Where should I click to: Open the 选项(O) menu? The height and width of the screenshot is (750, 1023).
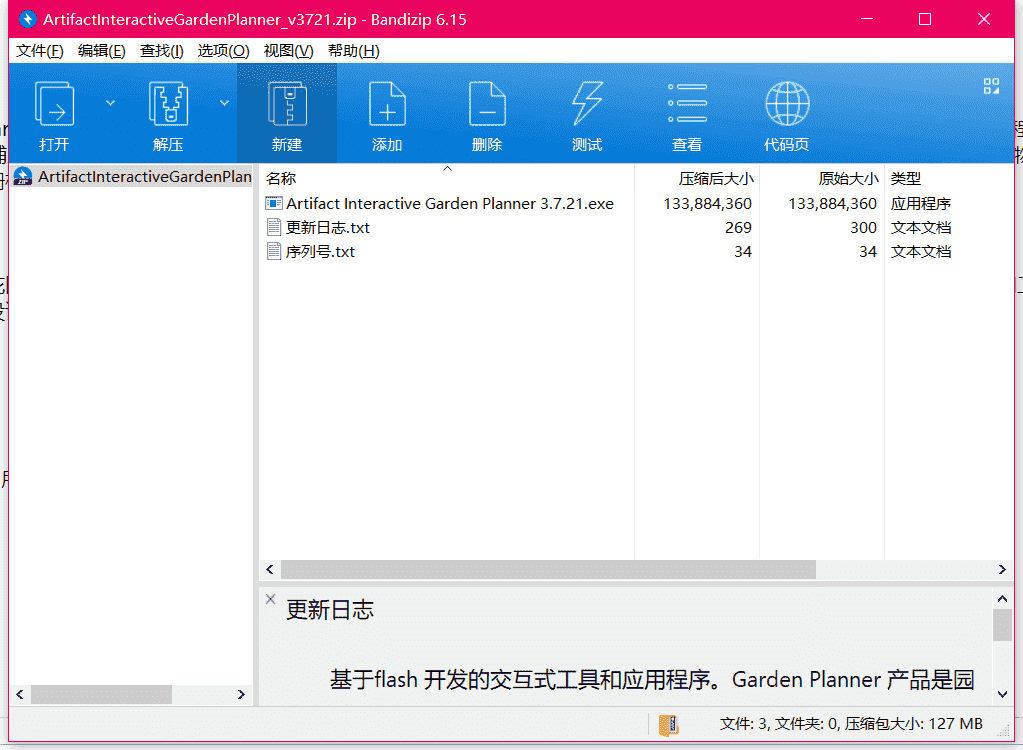(223, 51)
